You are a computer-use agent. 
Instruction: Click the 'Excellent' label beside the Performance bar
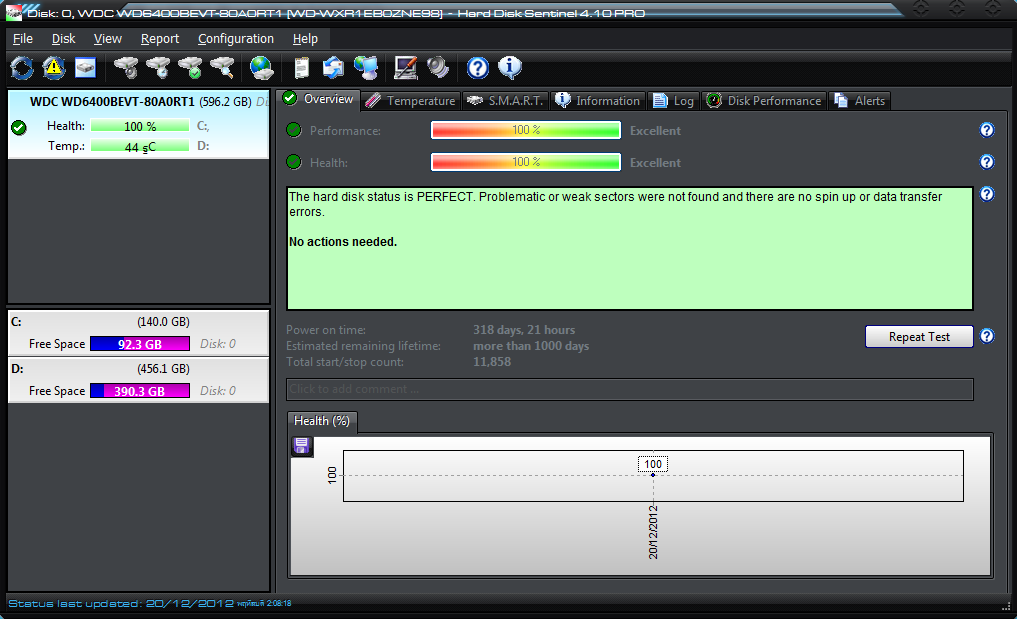(655, 131)
